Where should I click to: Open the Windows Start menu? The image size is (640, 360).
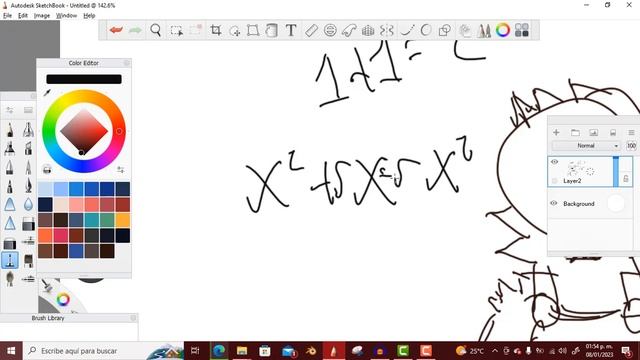(x=11, y=351)
